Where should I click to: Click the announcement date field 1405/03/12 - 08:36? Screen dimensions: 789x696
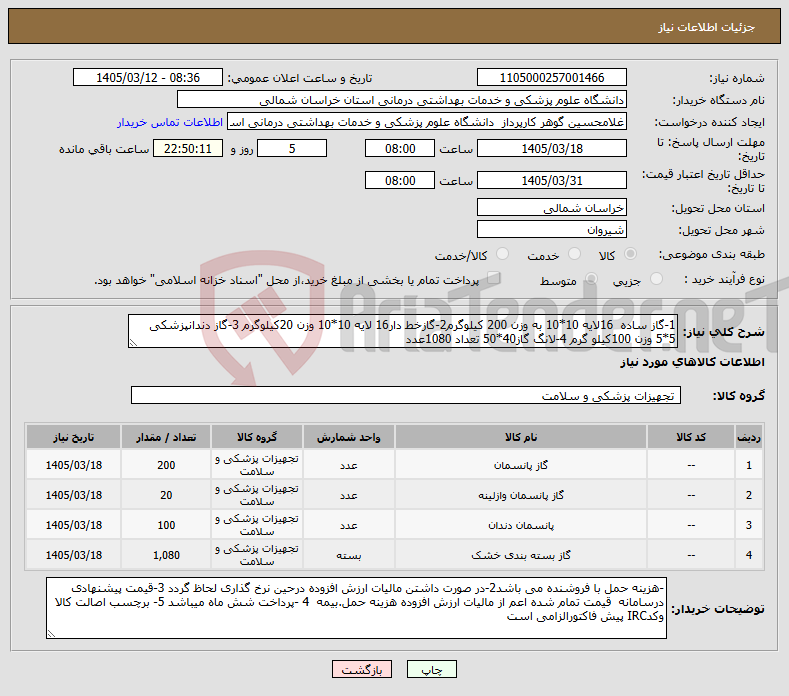pyautogui.click(x=148, y=78)
